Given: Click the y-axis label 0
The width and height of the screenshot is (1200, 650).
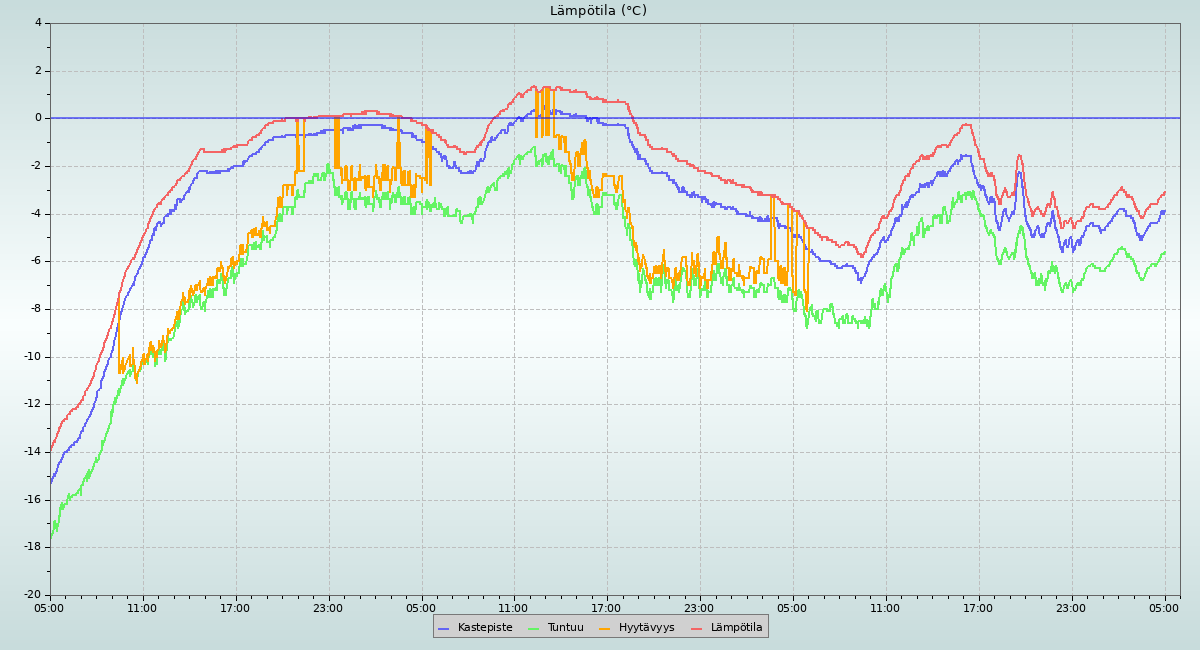Looking at the screenshot, I should pyautogui.click(x=38, y=118).
